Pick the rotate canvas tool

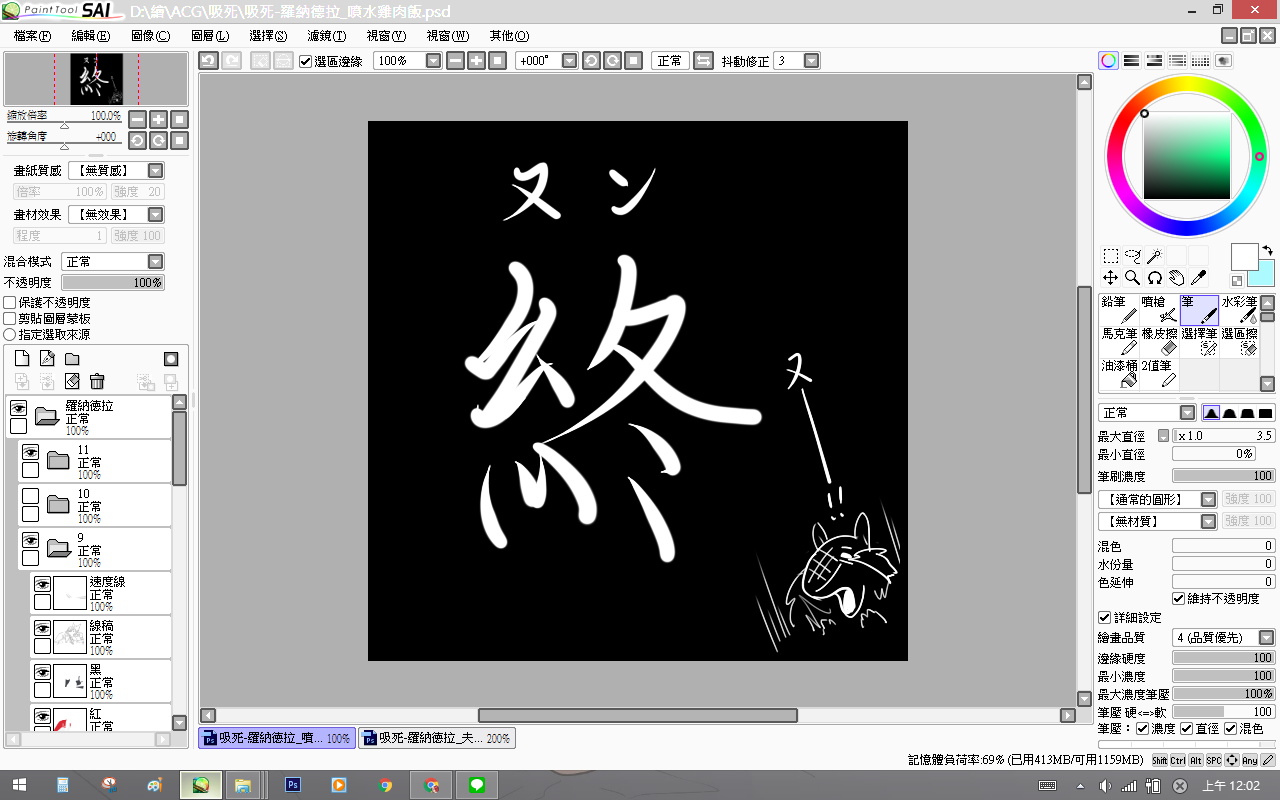pyautogui.click(x=1155, y=278)
